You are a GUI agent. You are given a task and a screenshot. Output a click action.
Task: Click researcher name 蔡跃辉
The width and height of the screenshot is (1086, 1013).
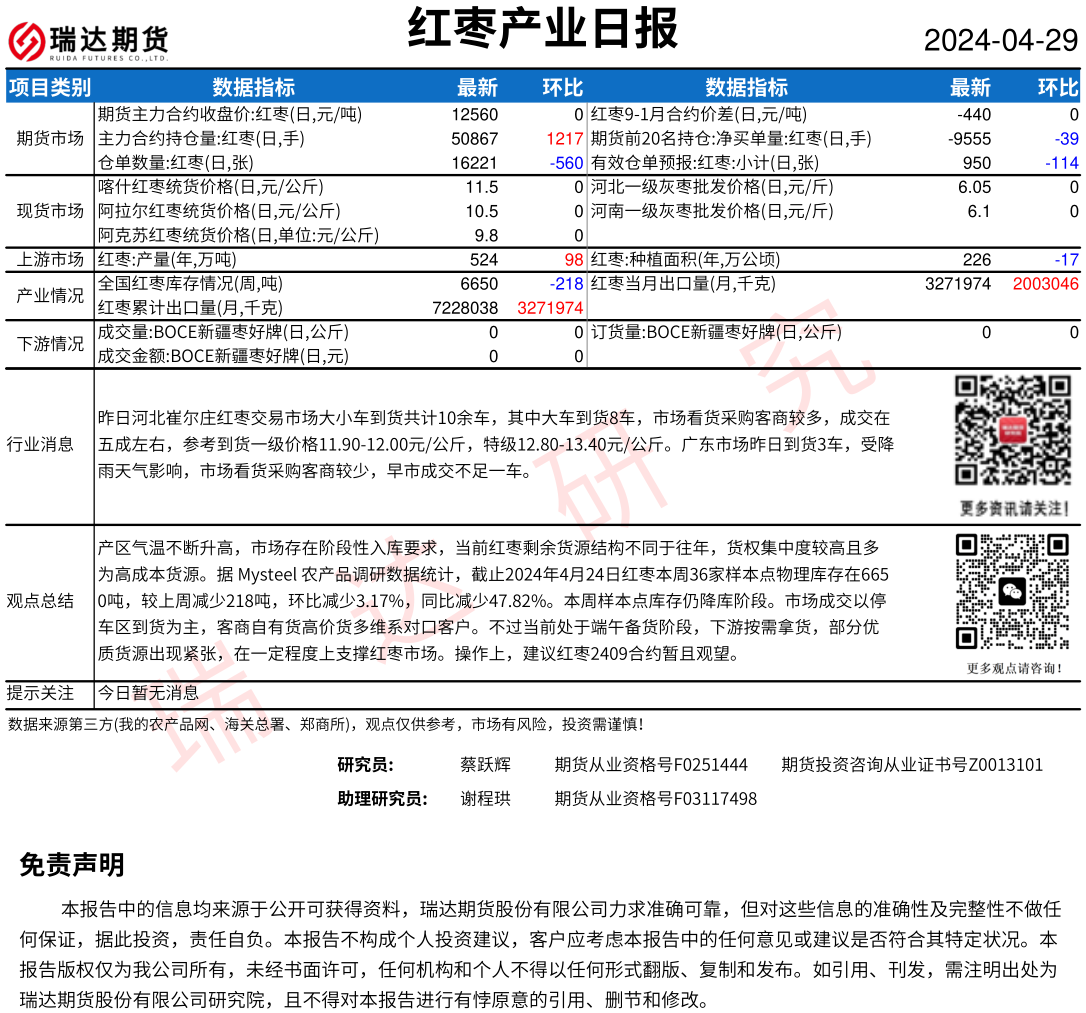pos(485,765)
